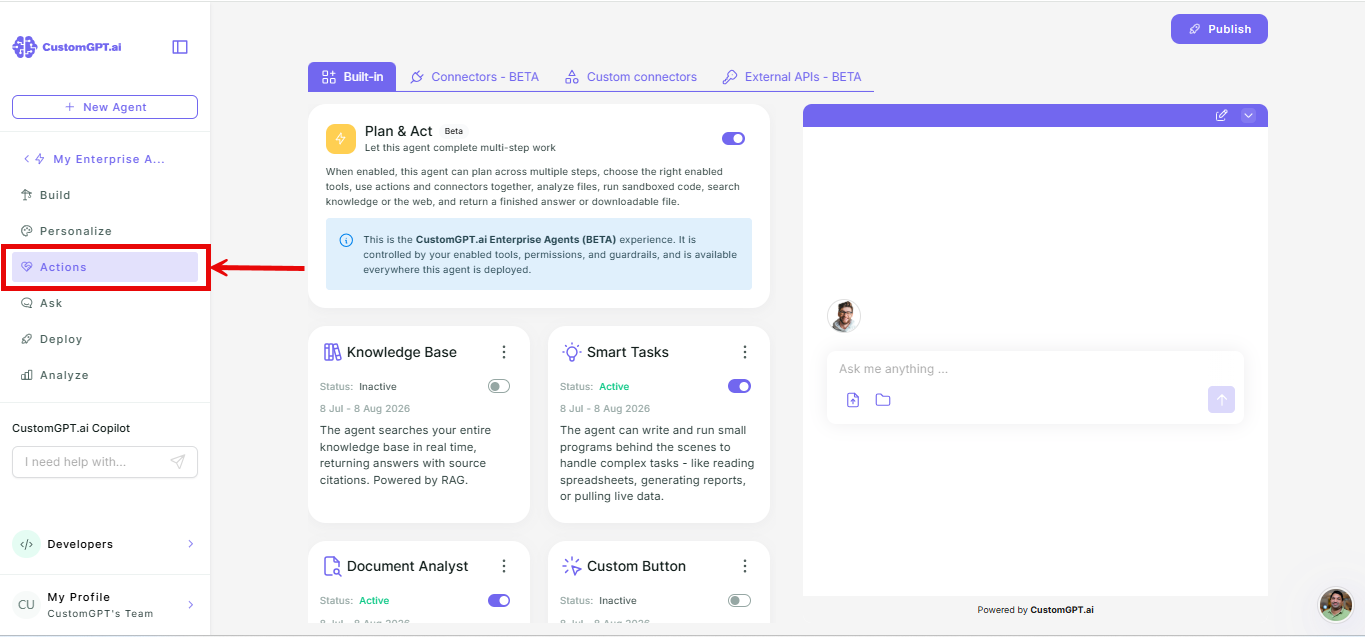Collapse chat preview with chevron icon
Viewport: 1365px width, 637px height.
point(1248,116)
